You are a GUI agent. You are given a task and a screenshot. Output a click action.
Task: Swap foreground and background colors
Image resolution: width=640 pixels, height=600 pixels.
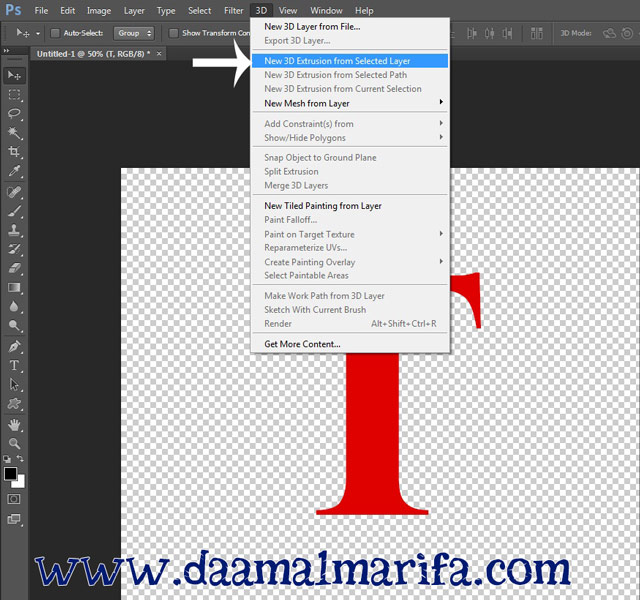[x=20, y=459]
